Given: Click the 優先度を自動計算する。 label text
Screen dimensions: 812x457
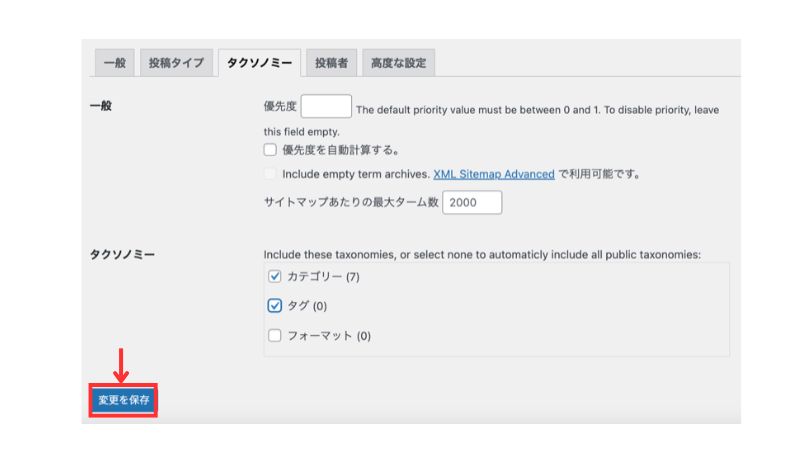Looking at the screenshot, I should (341, 151).
